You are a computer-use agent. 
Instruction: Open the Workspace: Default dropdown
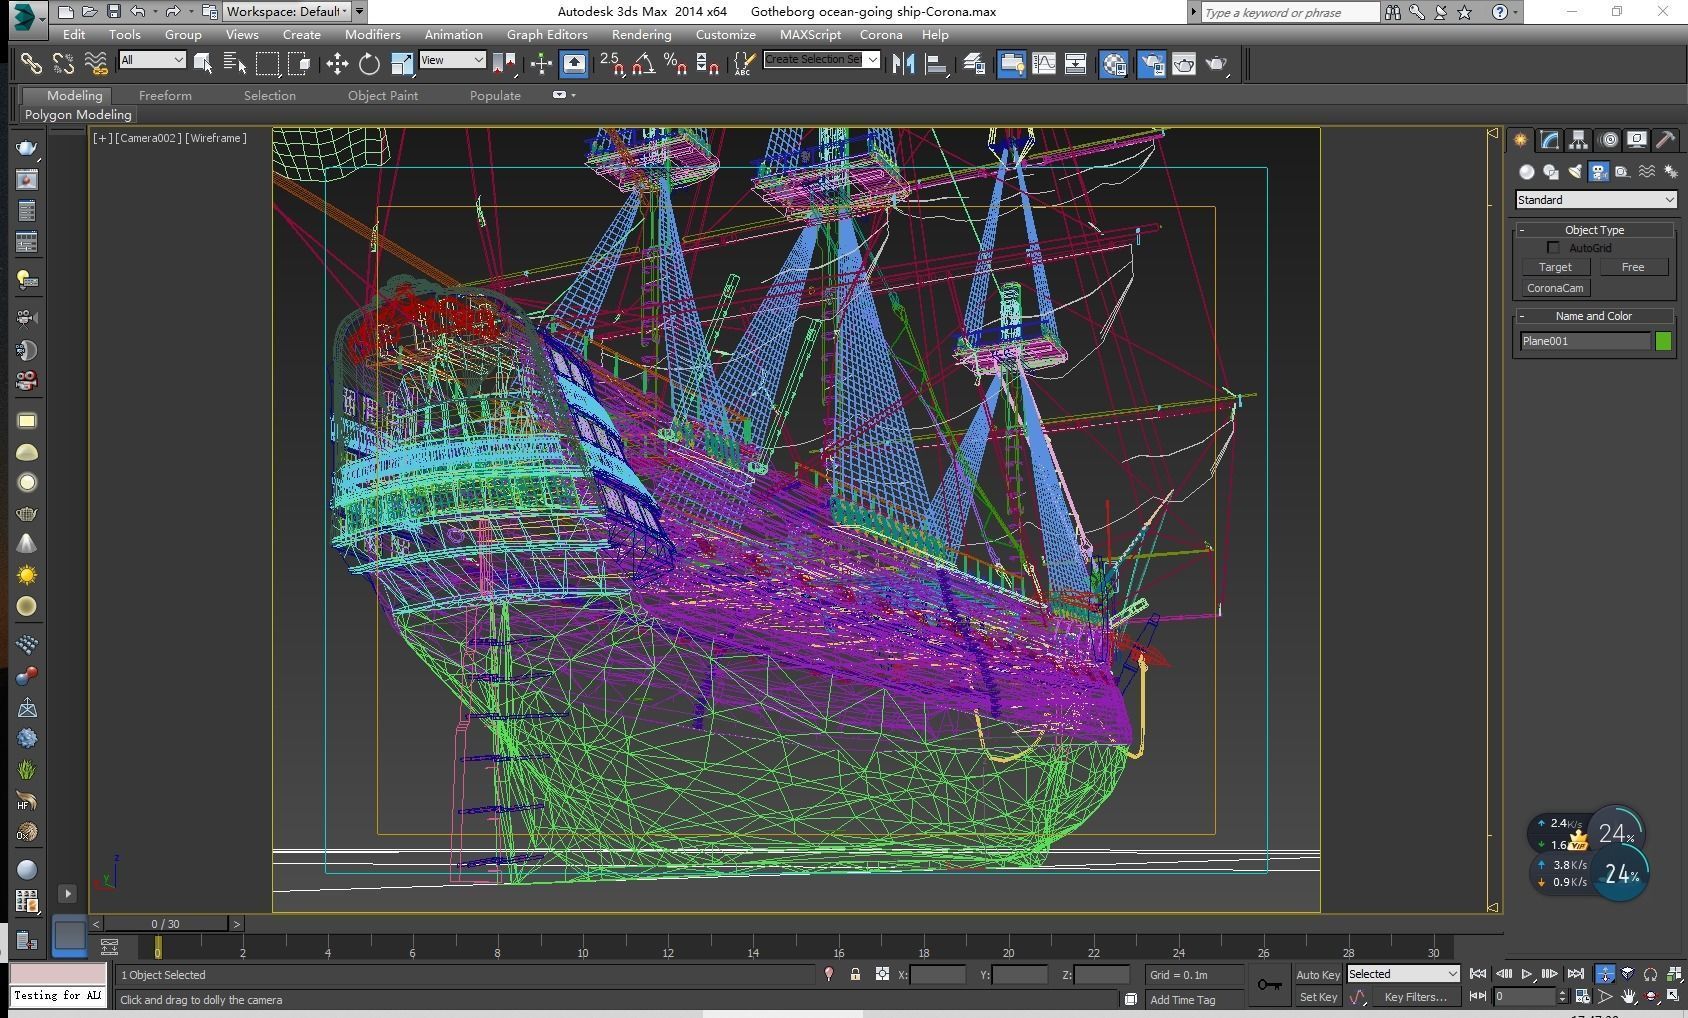coord(285,12)
